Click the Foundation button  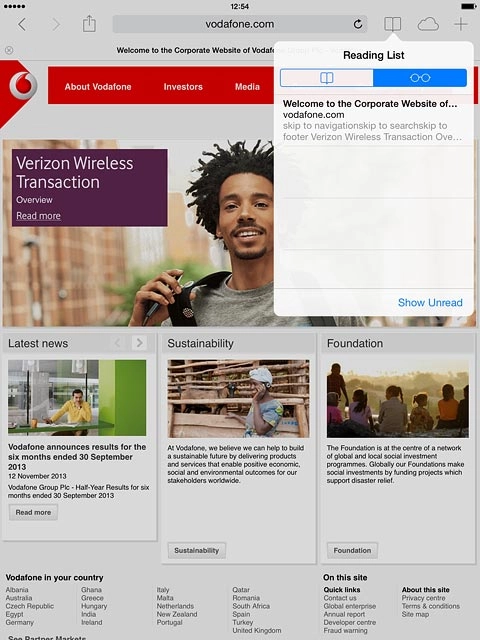pyautogui.click(x=352, y=550)
